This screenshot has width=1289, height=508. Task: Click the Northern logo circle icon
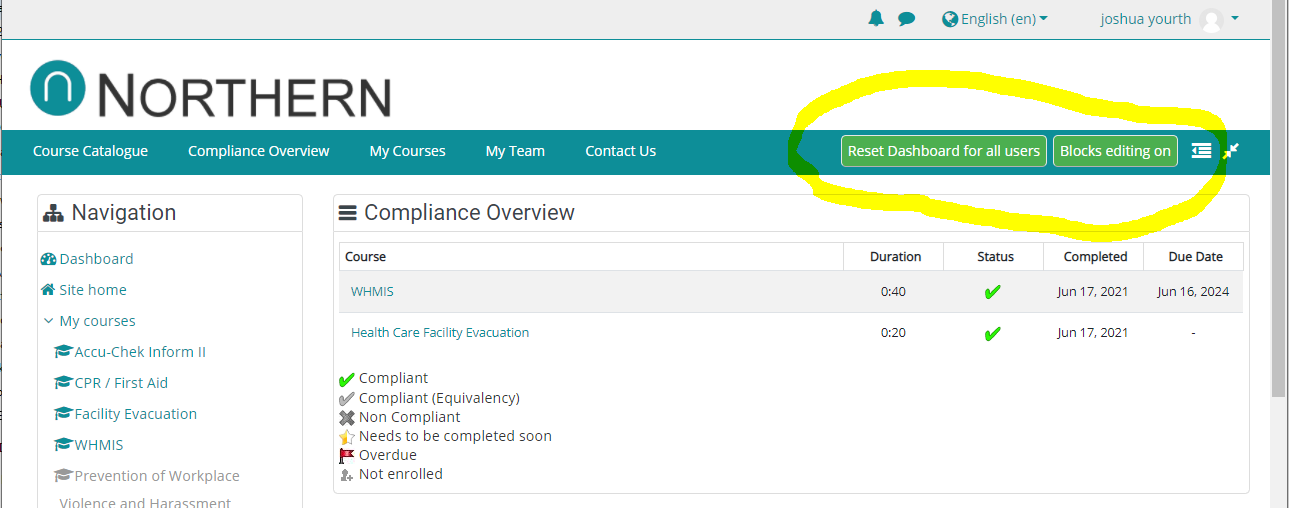tap(60, 89)
